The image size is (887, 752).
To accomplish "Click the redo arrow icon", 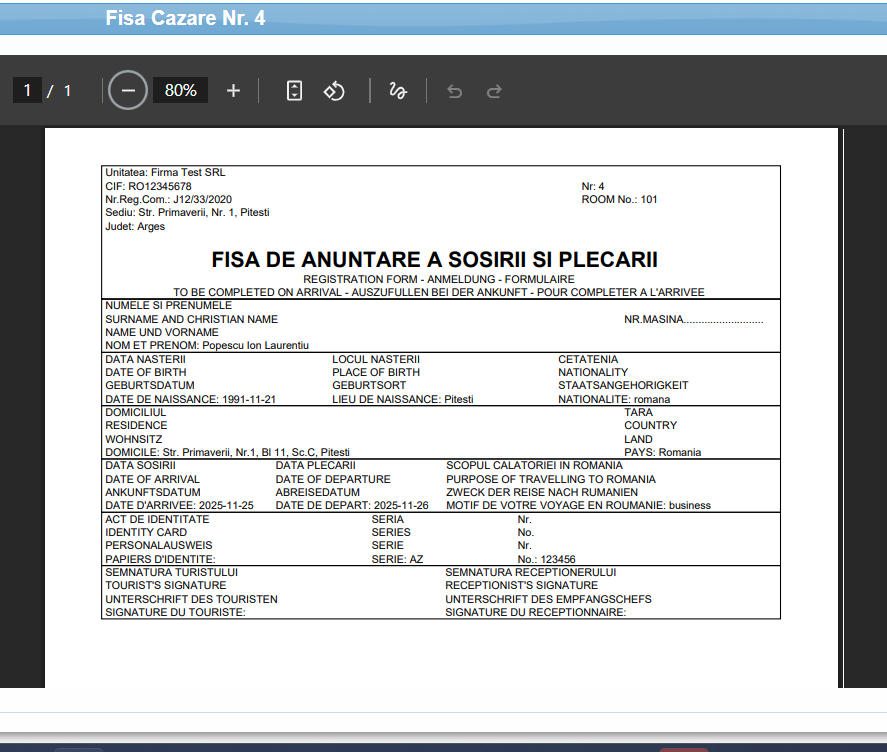I will pyautogui.click(x=493, y=90).
